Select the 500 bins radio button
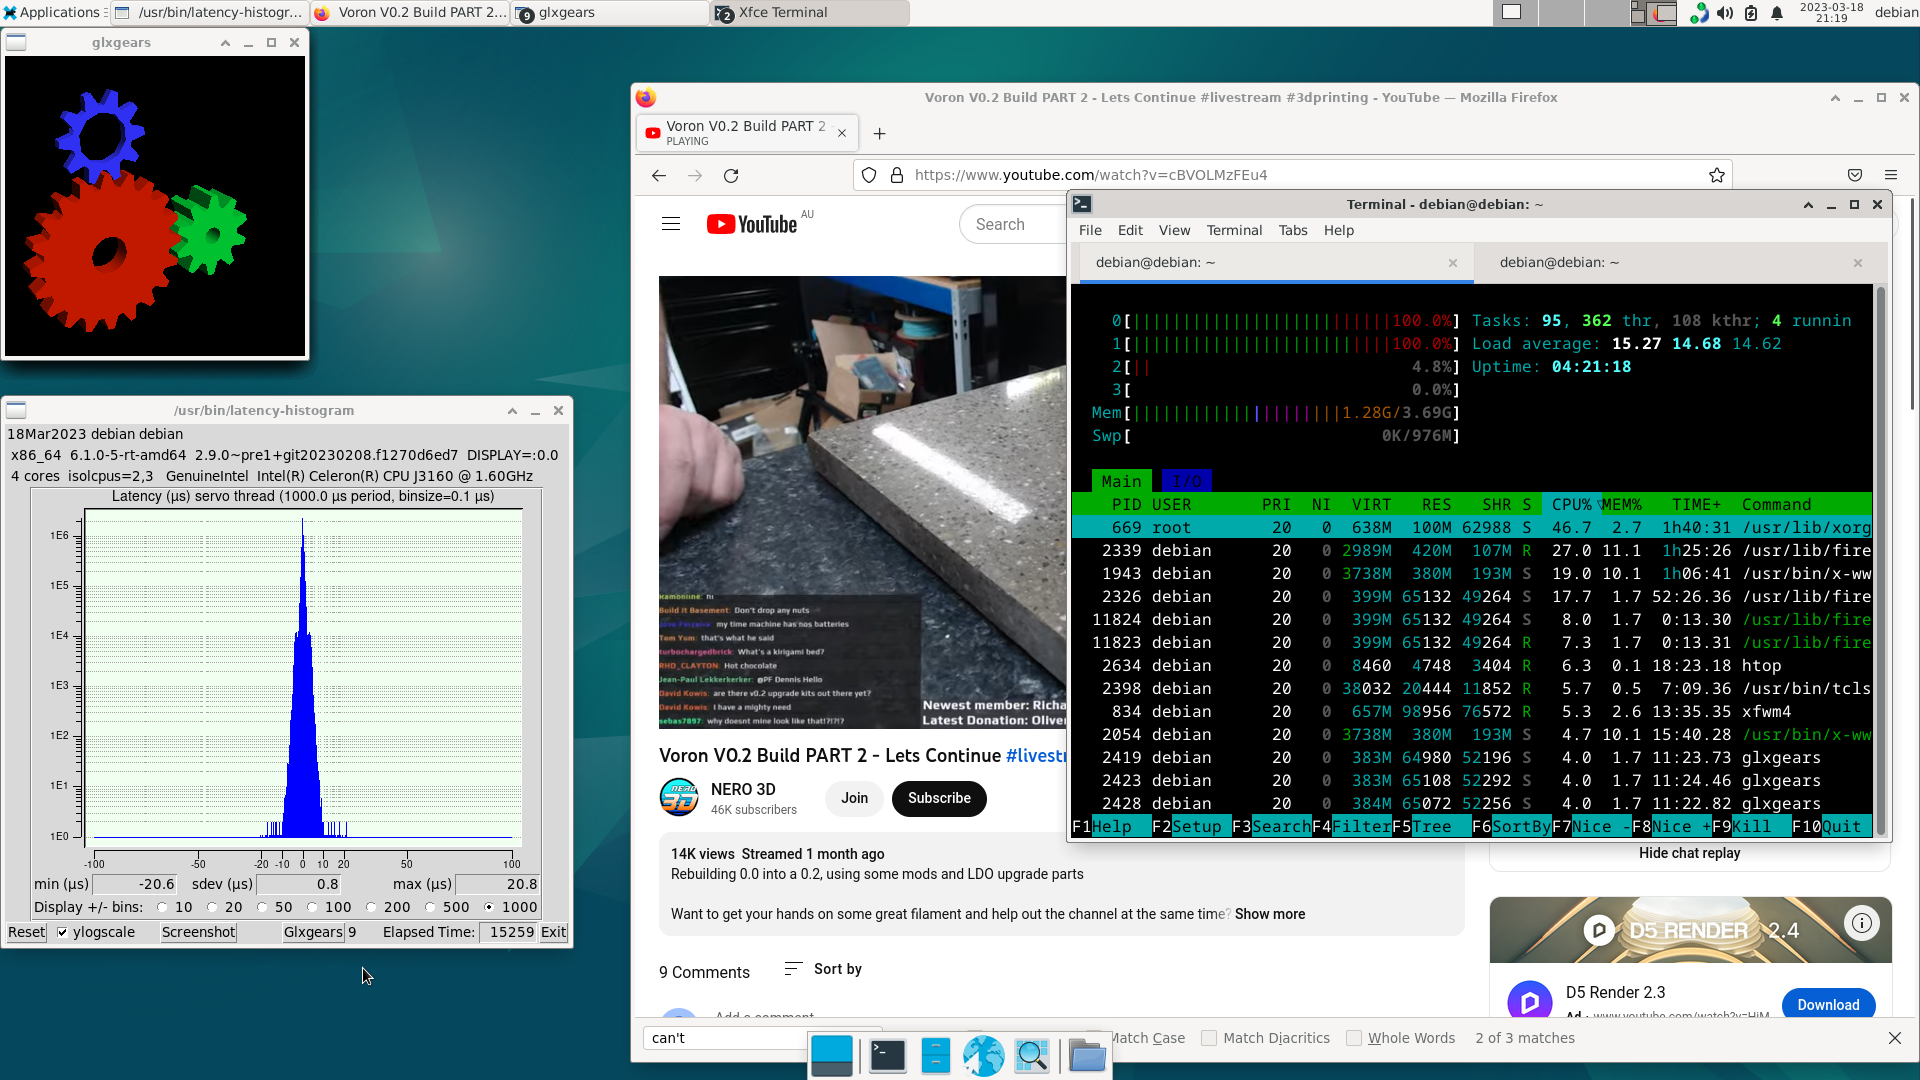Viewport: 1920px width, 1080px height. [x=430, y=907]
